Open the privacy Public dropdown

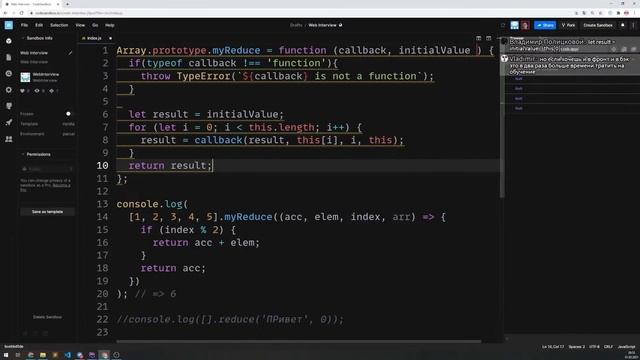[47, 169]
